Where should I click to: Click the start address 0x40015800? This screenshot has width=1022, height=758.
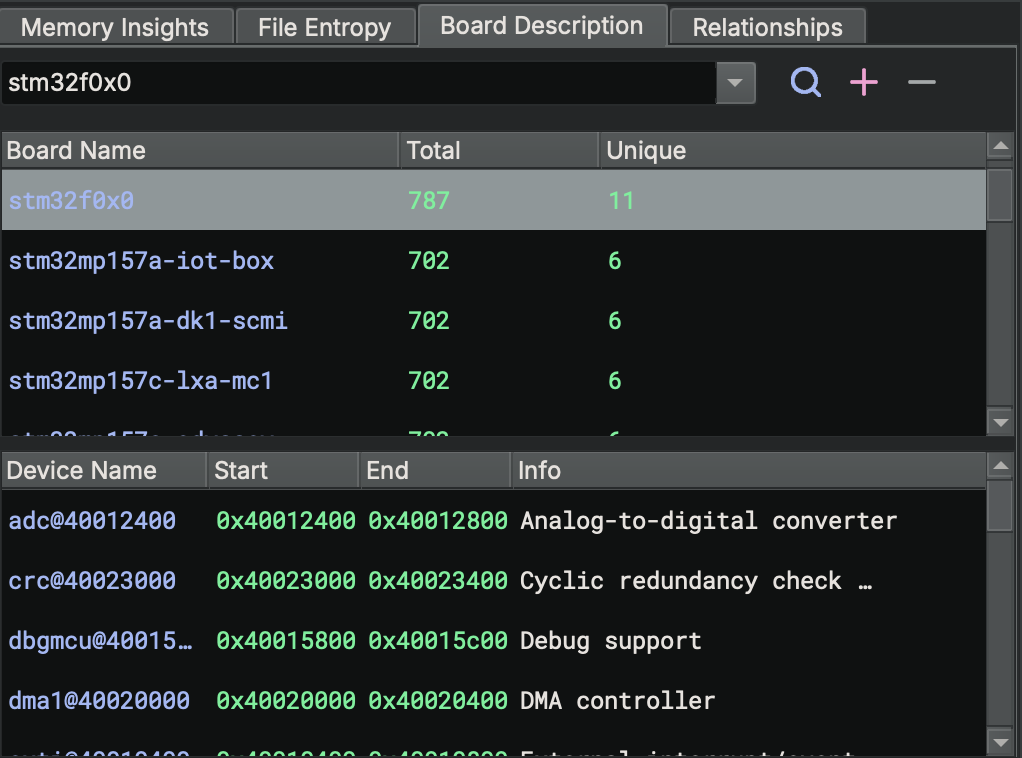(286, 641)
